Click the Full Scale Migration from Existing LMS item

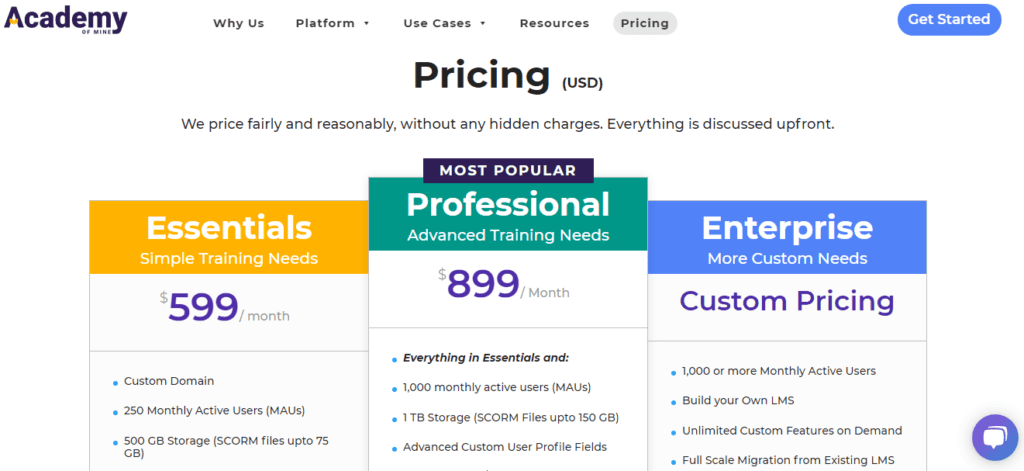click(788, 460)
